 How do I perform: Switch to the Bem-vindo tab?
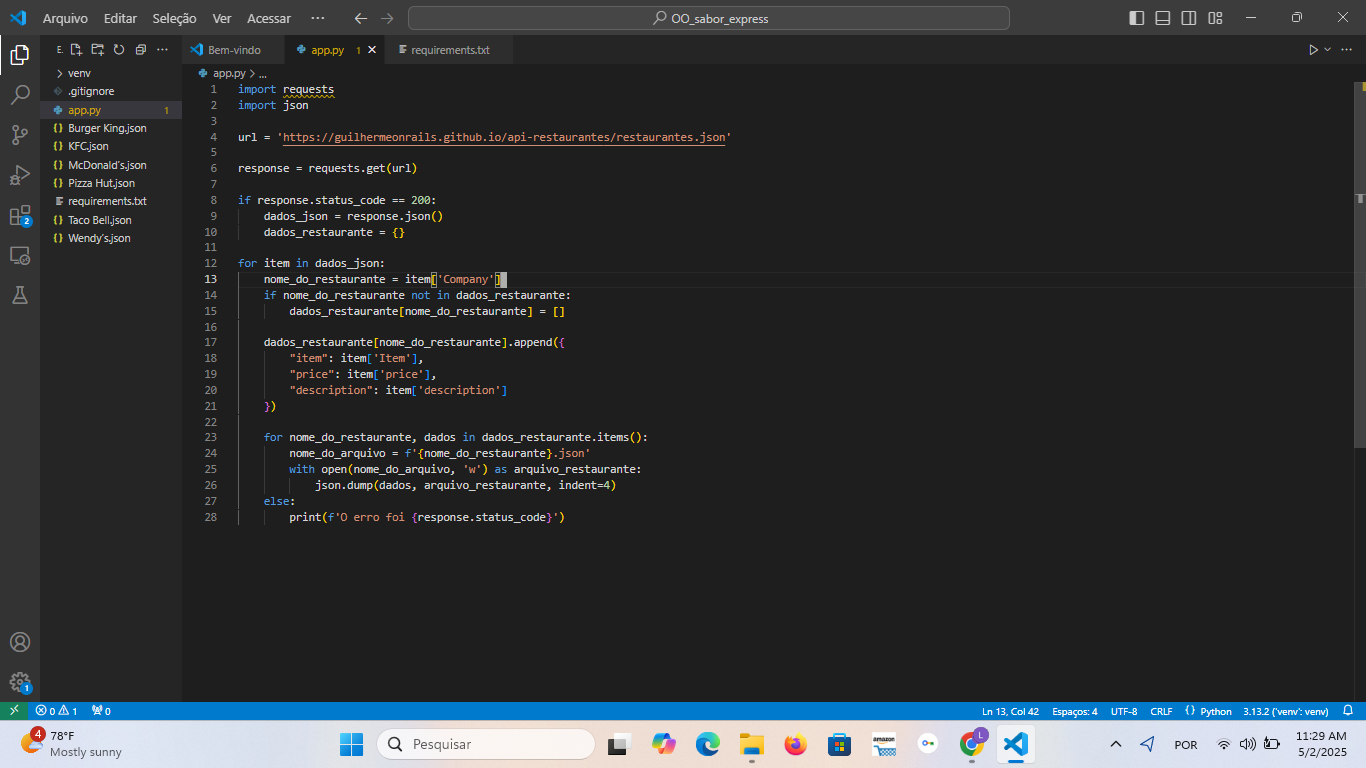(x=234, y=49)
